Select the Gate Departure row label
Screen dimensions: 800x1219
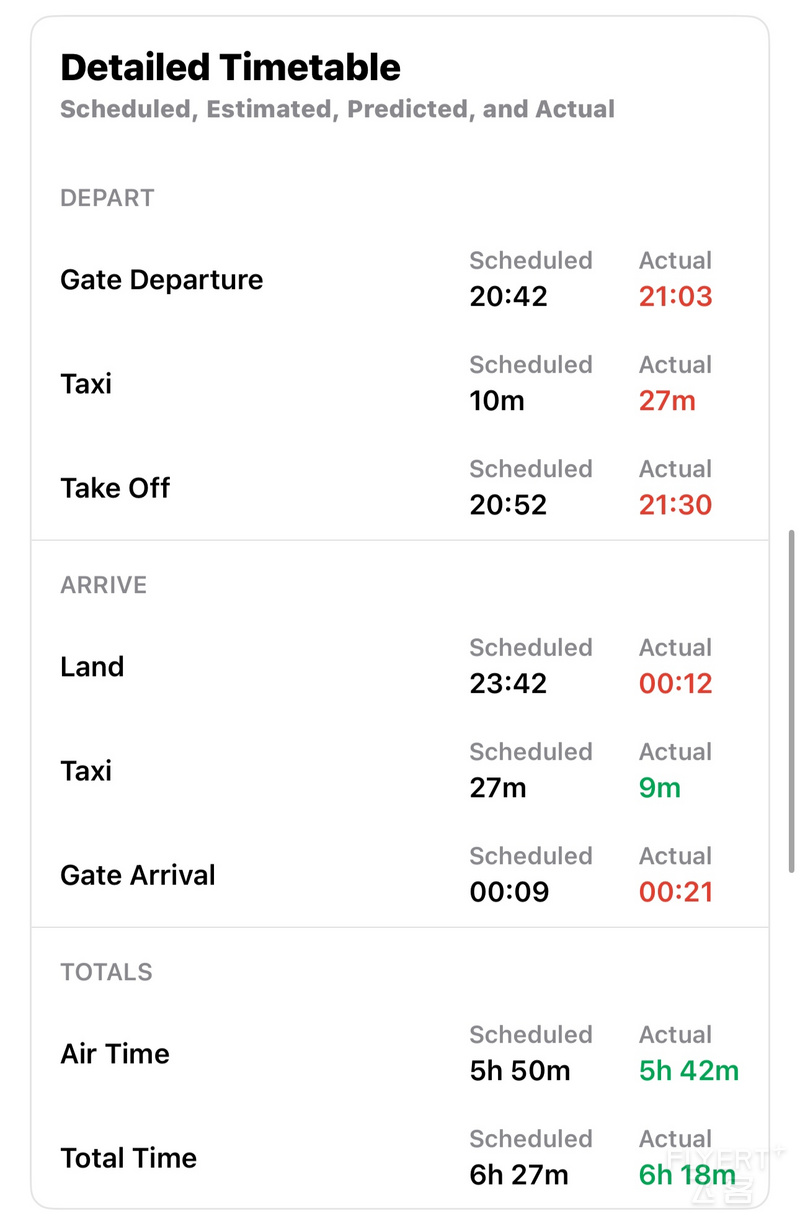[161, 279]
